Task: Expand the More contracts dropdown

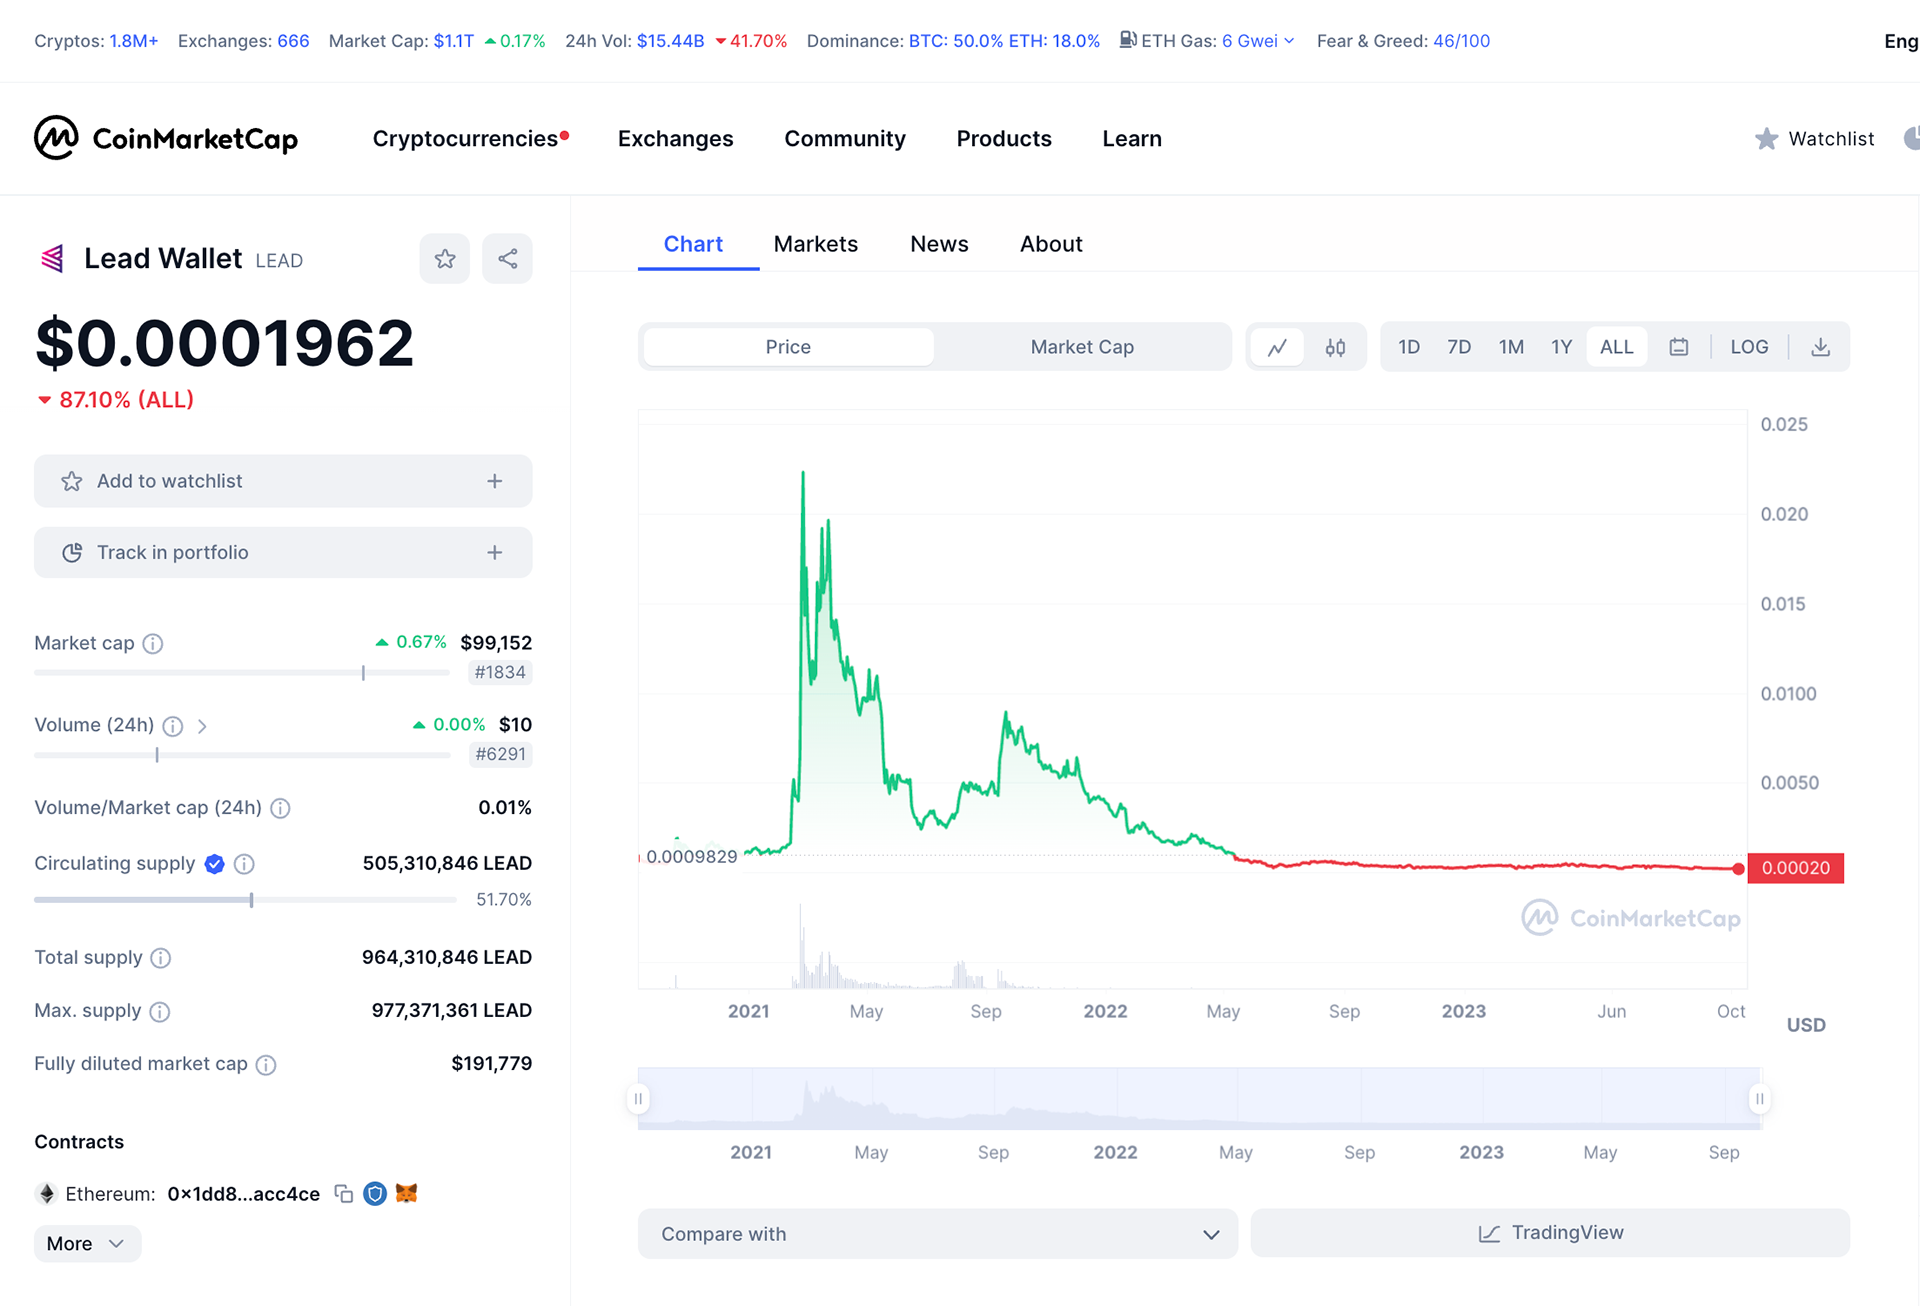Action: [87, 1244]
